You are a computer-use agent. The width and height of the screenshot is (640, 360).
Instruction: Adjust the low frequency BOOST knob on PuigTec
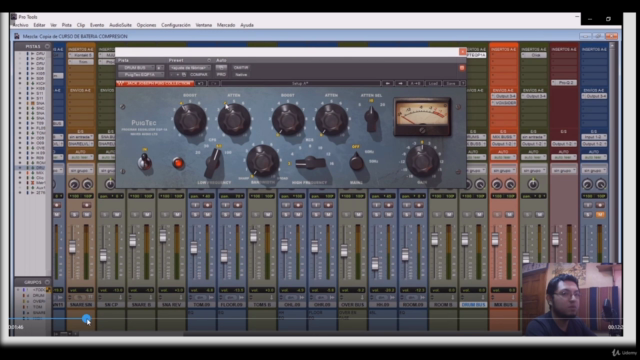[190, 119]
